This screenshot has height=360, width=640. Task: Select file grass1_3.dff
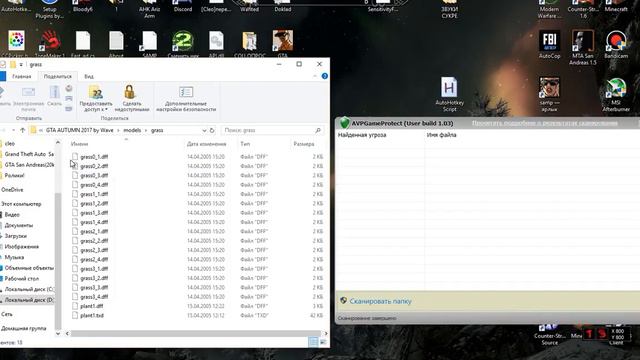tap(94, 213)
